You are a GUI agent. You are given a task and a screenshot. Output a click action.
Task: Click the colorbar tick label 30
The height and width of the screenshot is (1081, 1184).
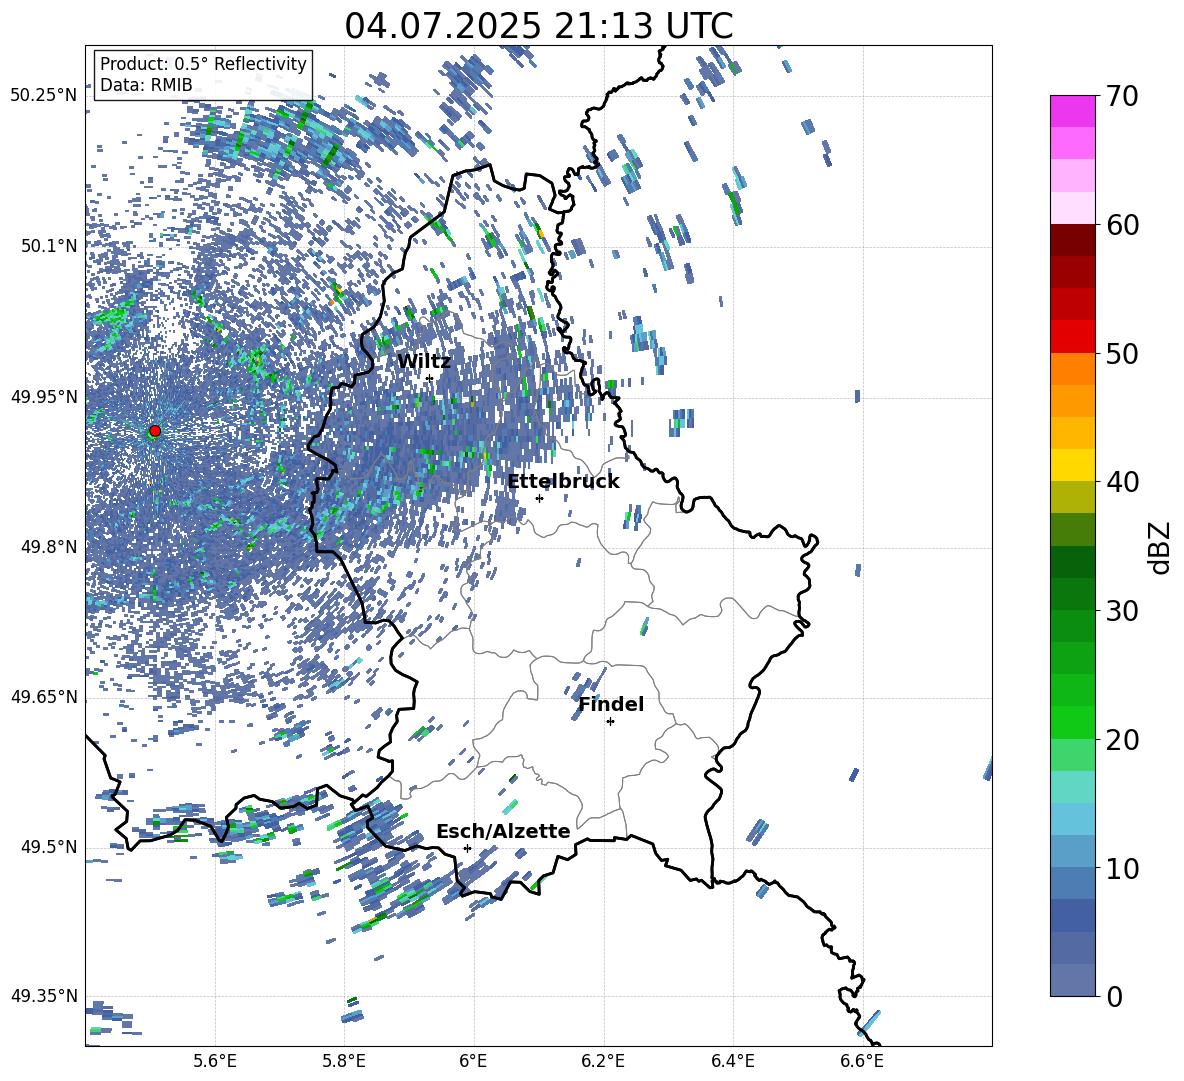[1122, 611]
